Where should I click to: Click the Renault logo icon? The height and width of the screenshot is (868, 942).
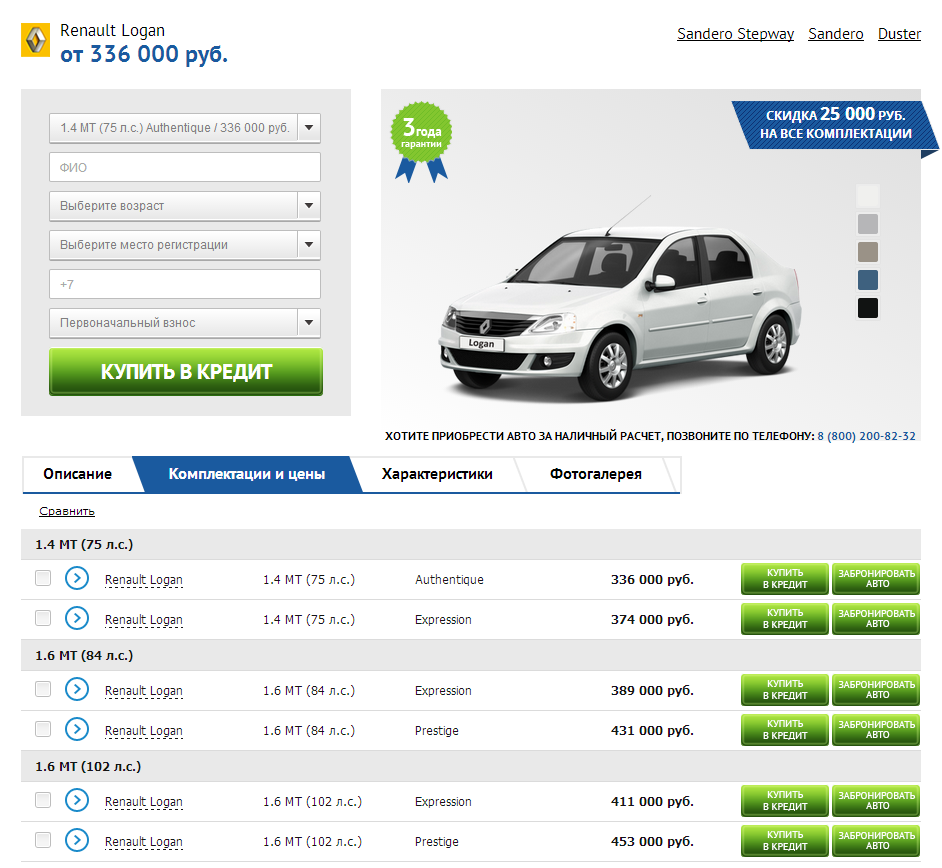pos(35,40)
